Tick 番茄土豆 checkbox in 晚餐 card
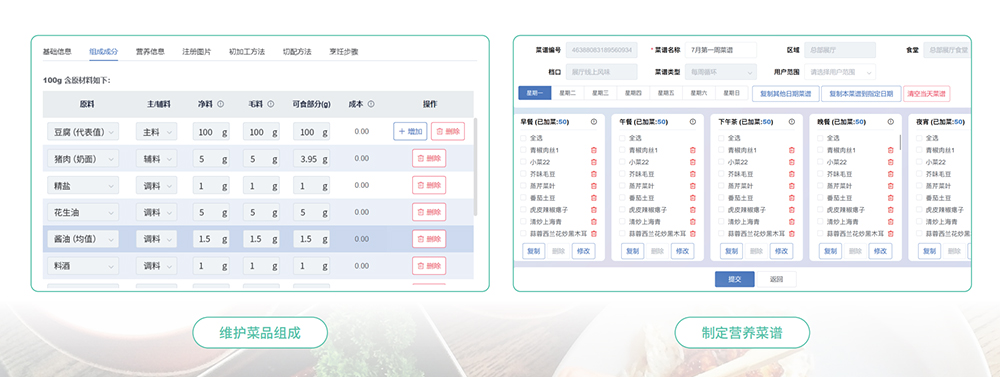The width and height of the screenshot is (1000, 377). click(x=820, y=198)
